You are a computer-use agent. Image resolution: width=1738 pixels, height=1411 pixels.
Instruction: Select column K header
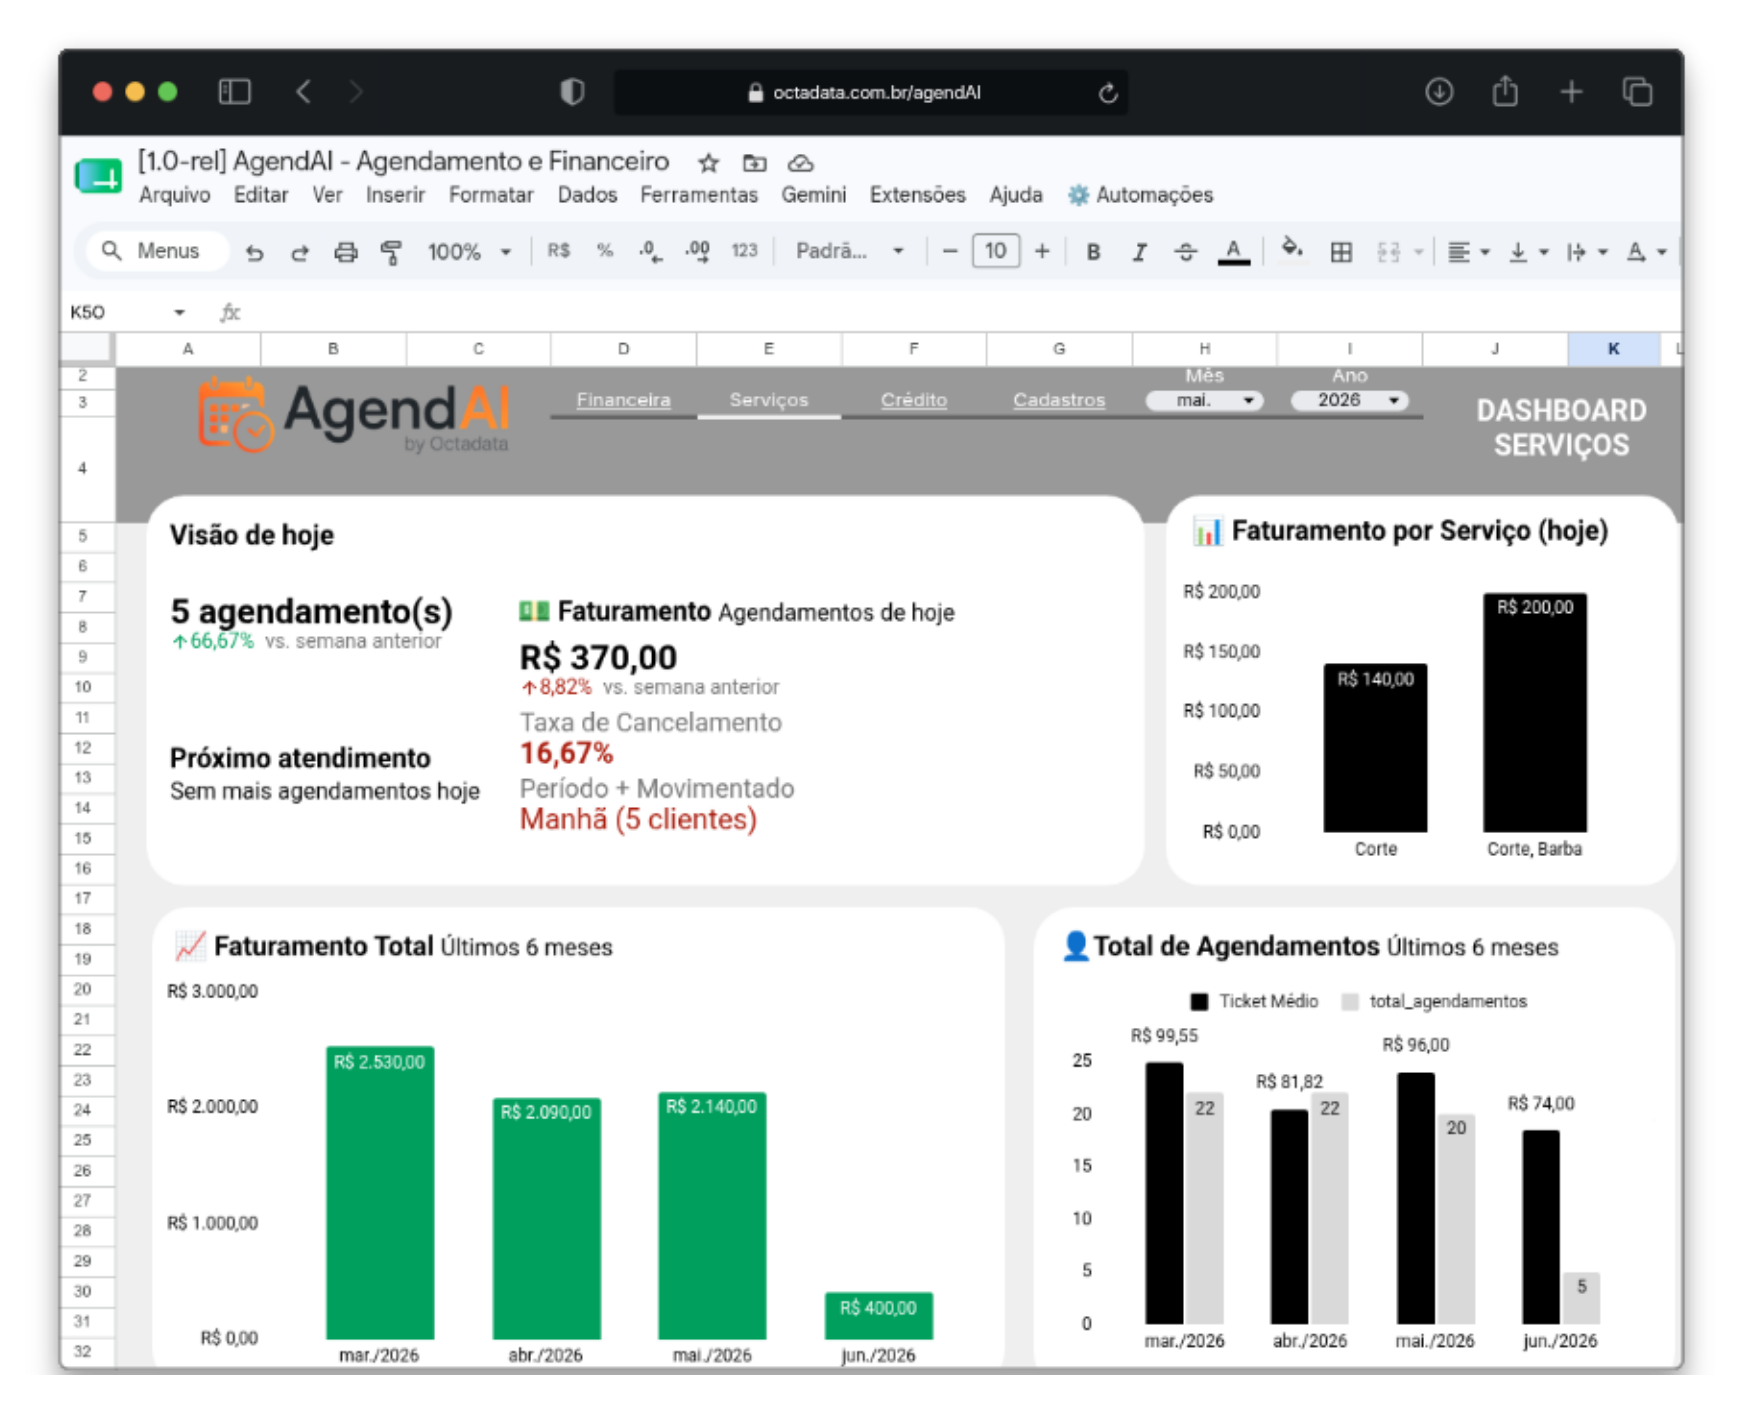(x=1613, y=349)
